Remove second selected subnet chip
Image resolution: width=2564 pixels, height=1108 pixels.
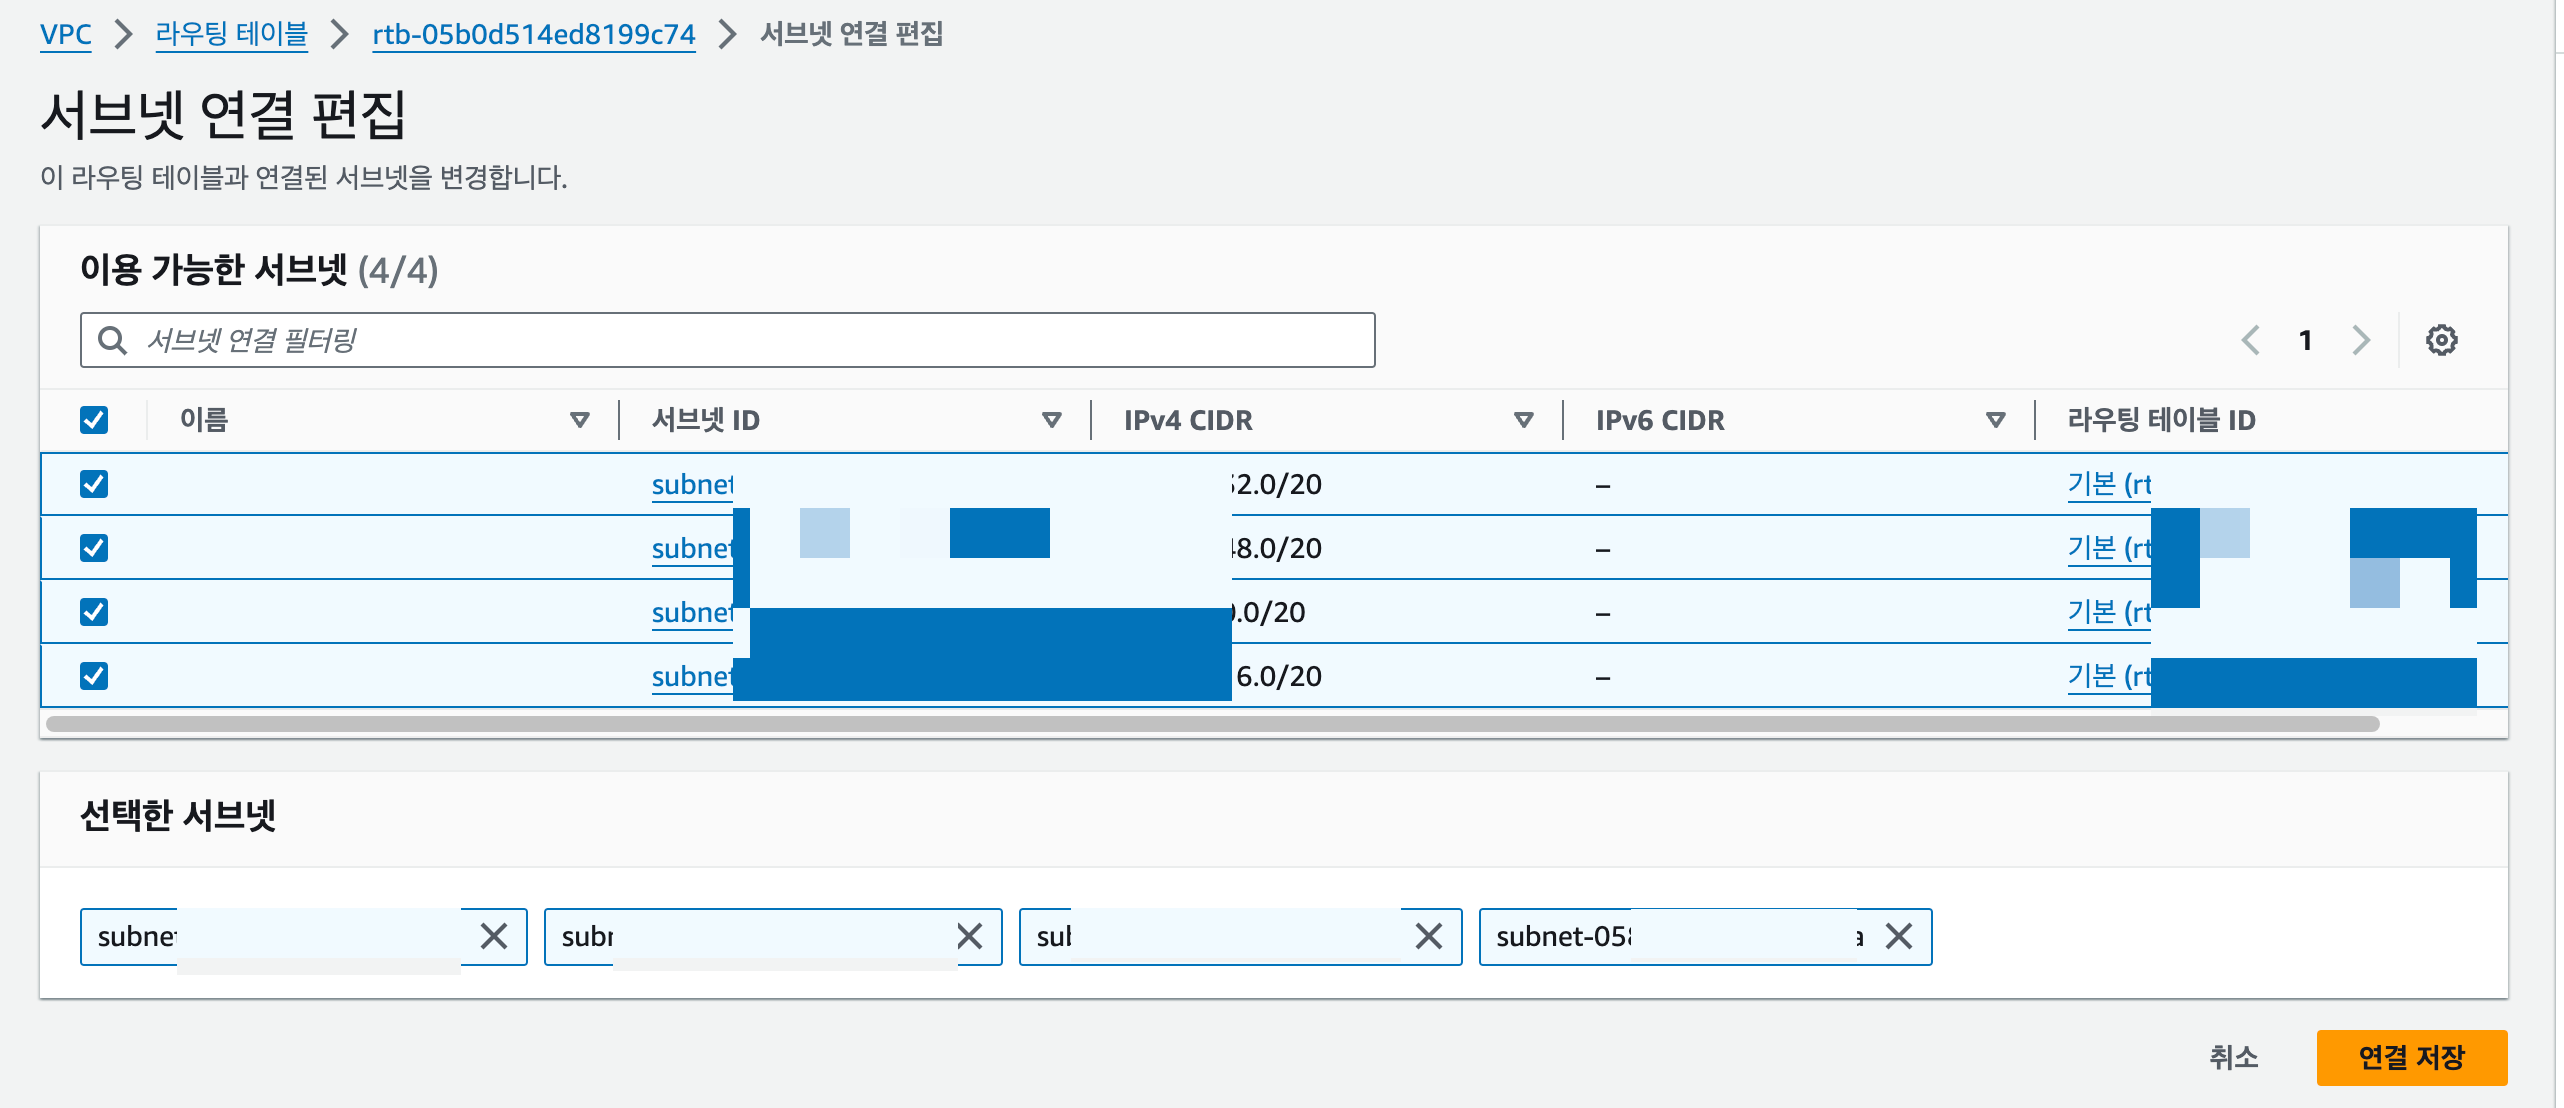969,936
